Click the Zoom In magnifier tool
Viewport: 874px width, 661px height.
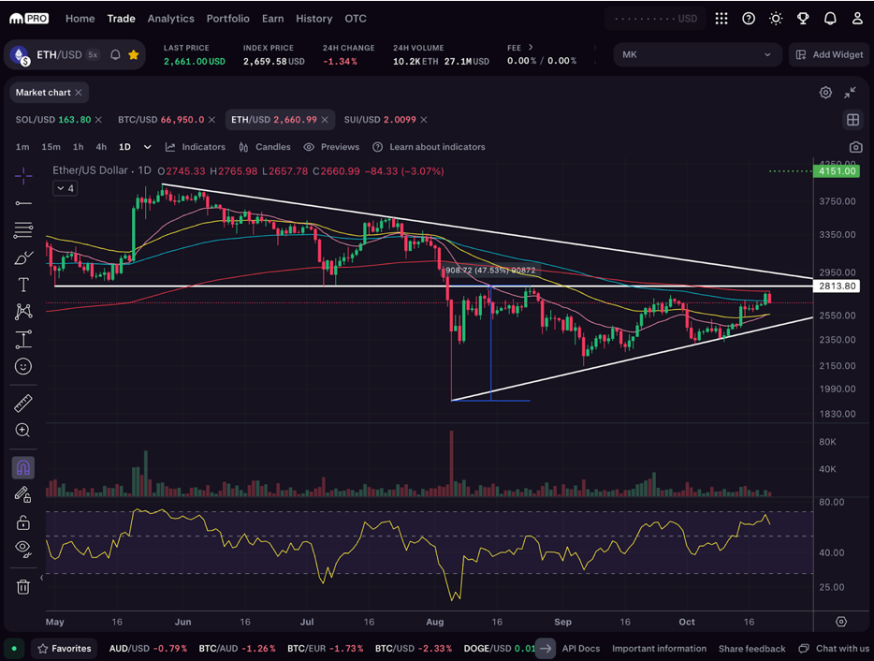(23, 430)
